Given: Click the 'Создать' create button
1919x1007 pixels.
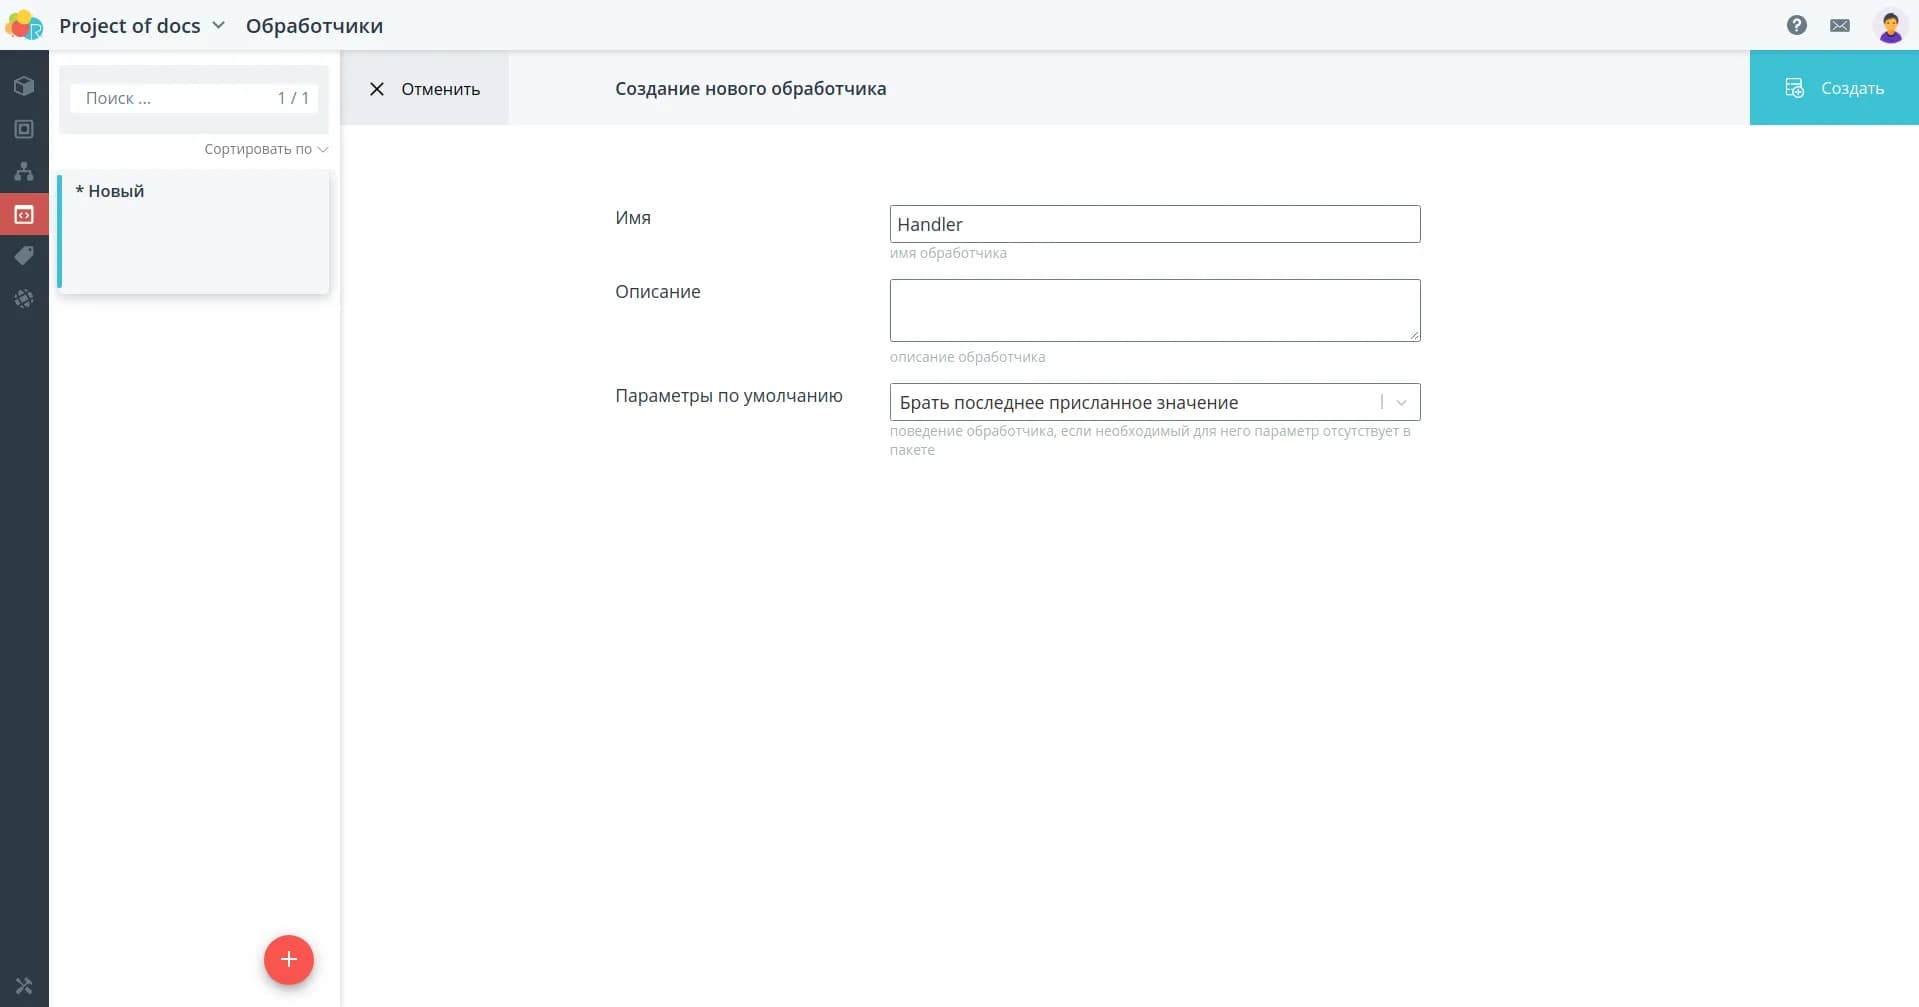Looking at the screenshot, I should point(1833,88).
